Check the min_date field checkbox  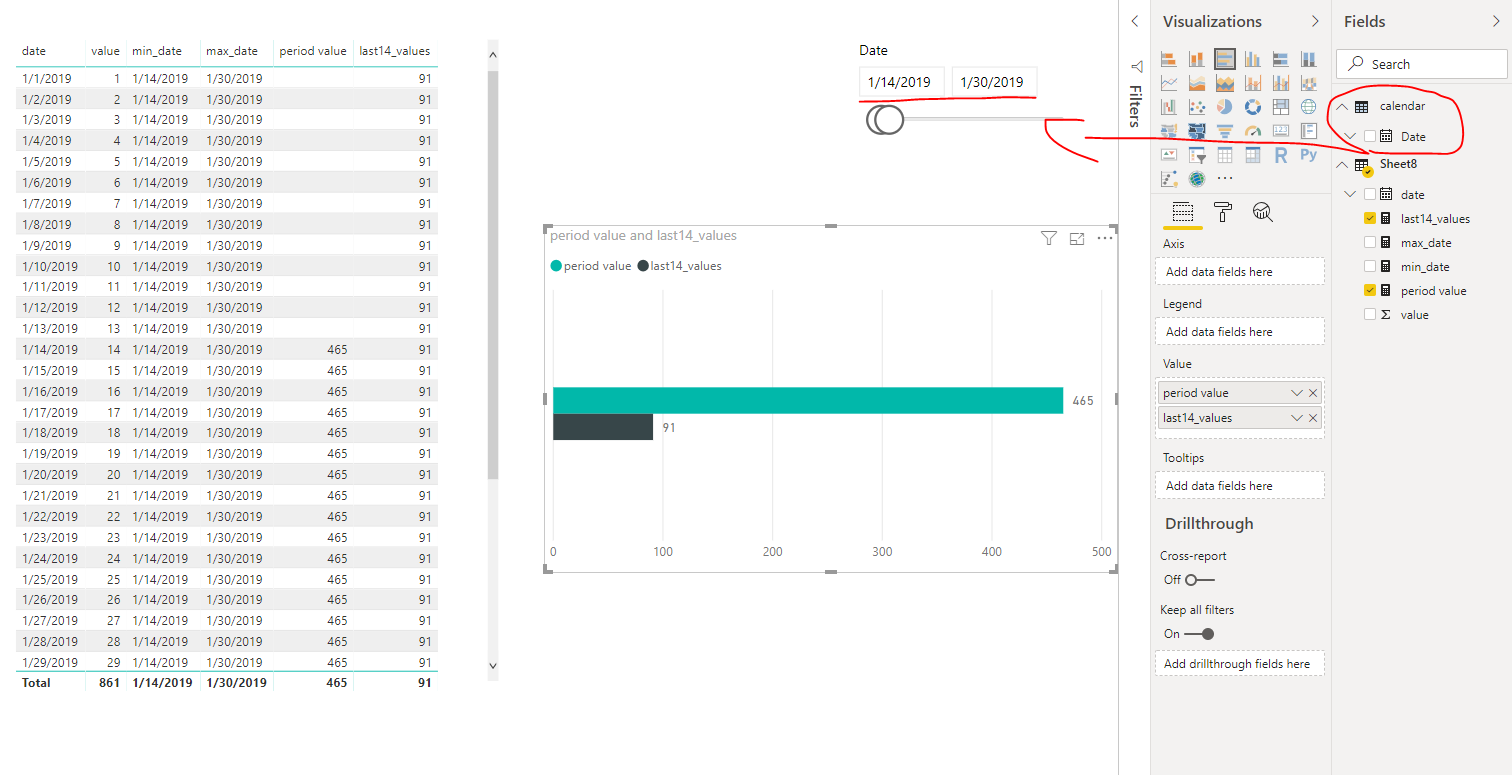click(1370, 266)
